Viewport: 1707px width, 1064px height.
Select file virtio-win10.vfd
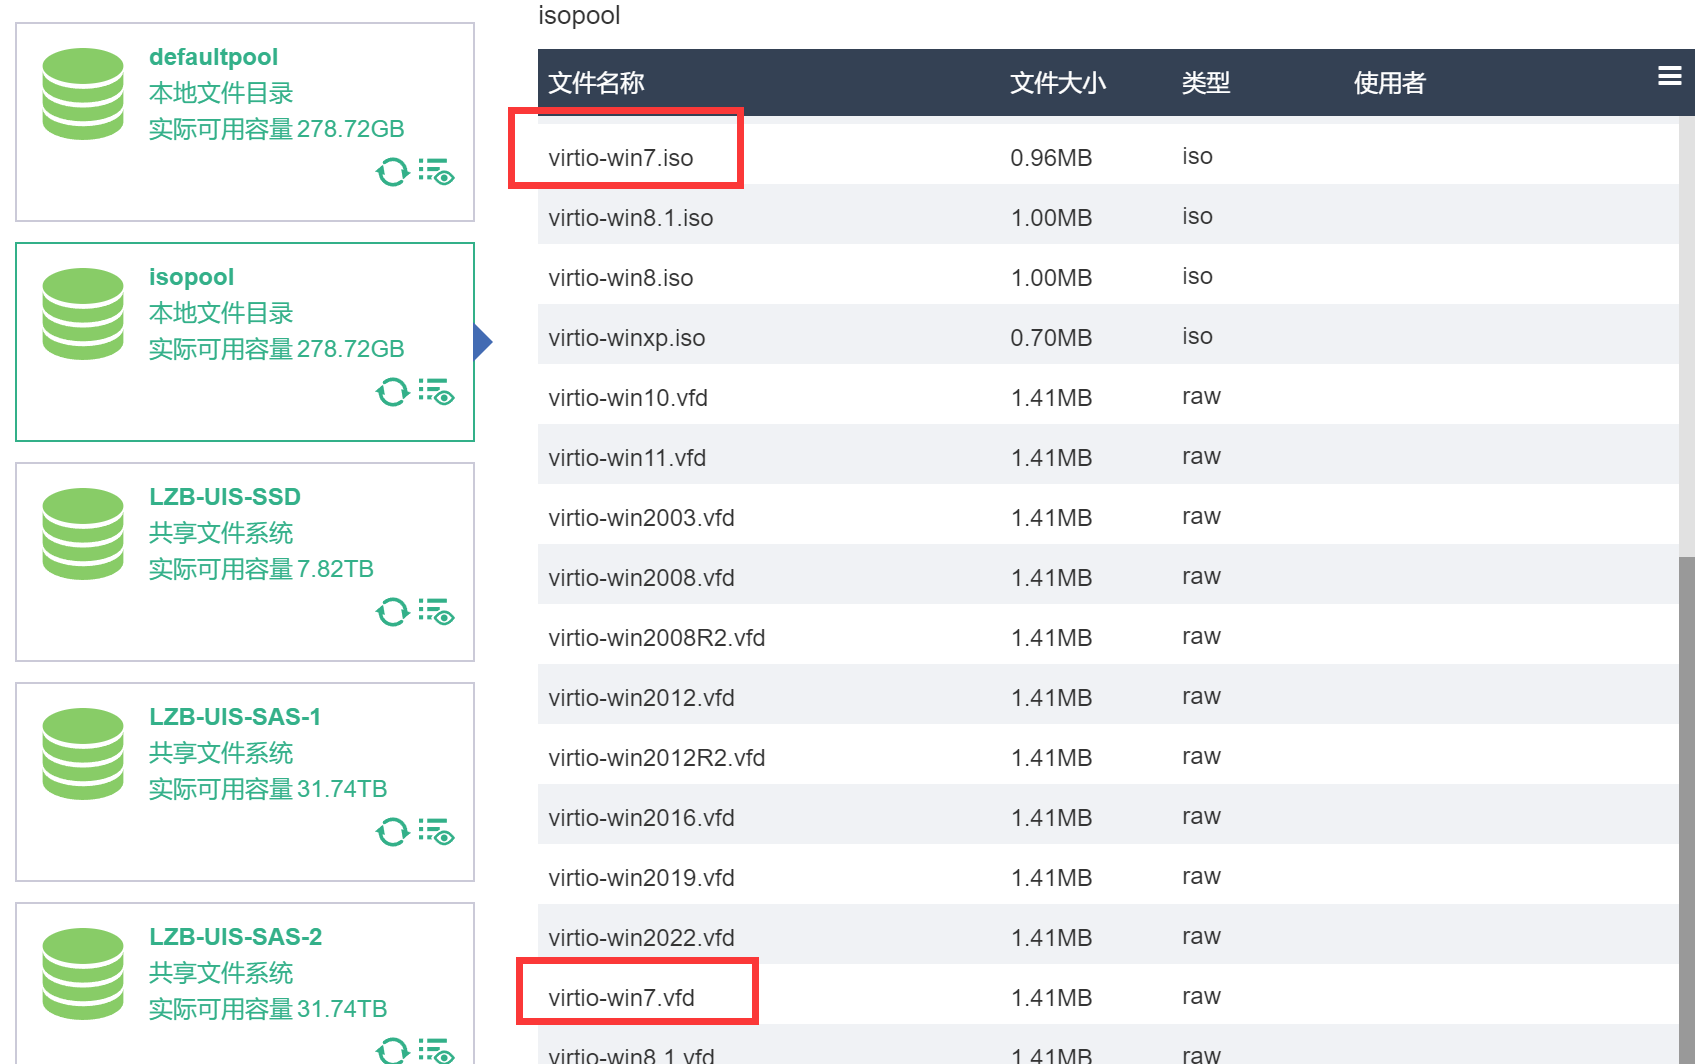pyautogui.click(x=628, y=398)
